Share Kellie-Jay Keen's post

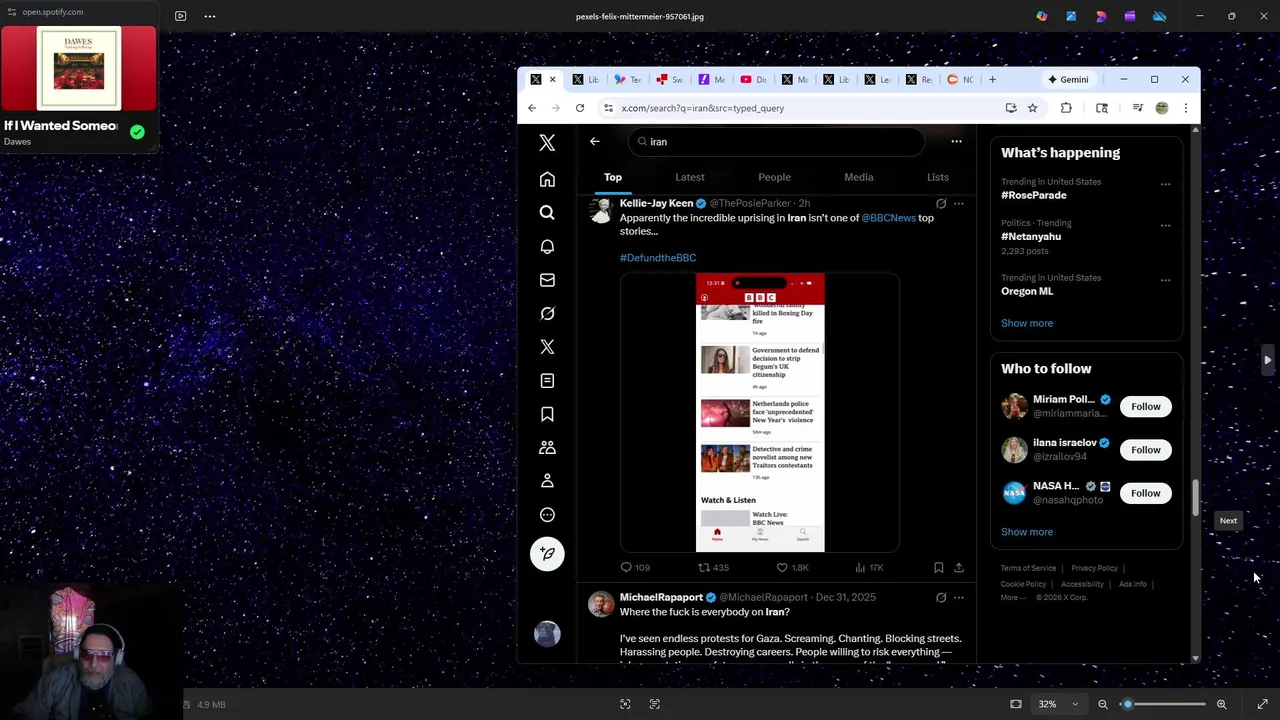click(958, 567)
